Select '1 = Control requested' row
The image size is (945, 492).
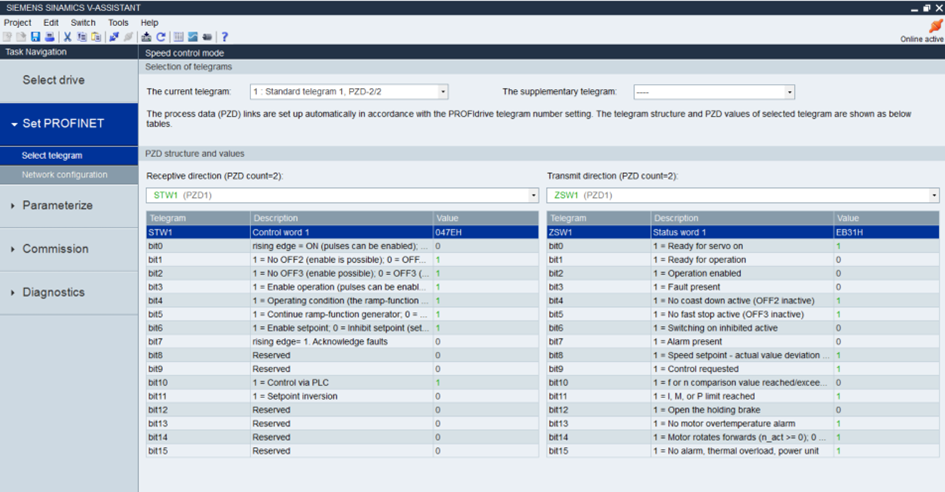[743, 369]
